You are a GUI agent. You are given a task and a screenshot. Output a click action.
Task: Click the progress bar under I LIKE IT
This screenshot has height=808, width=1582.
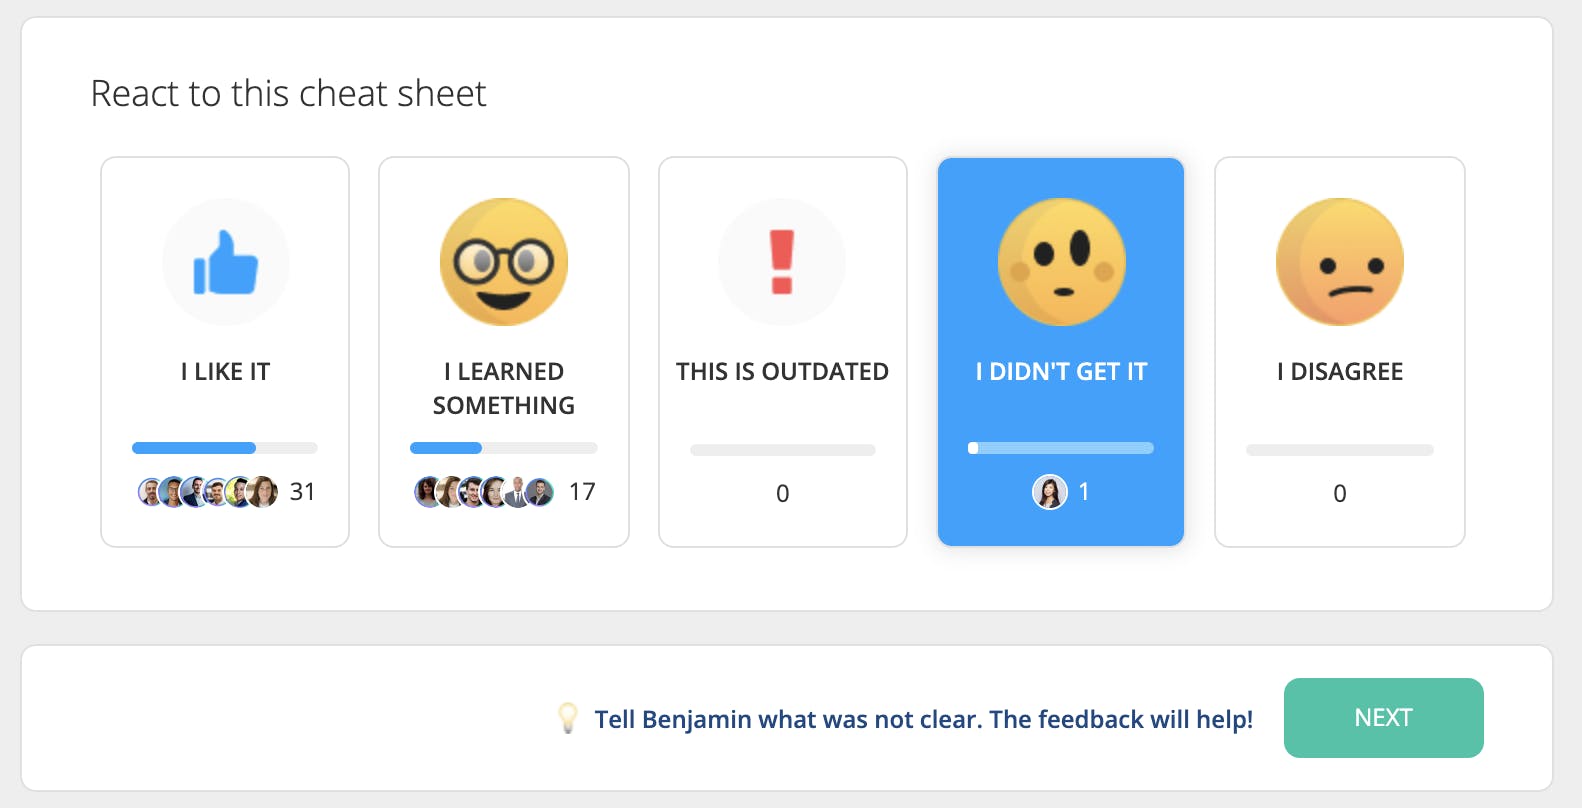(x=225, y=448)
